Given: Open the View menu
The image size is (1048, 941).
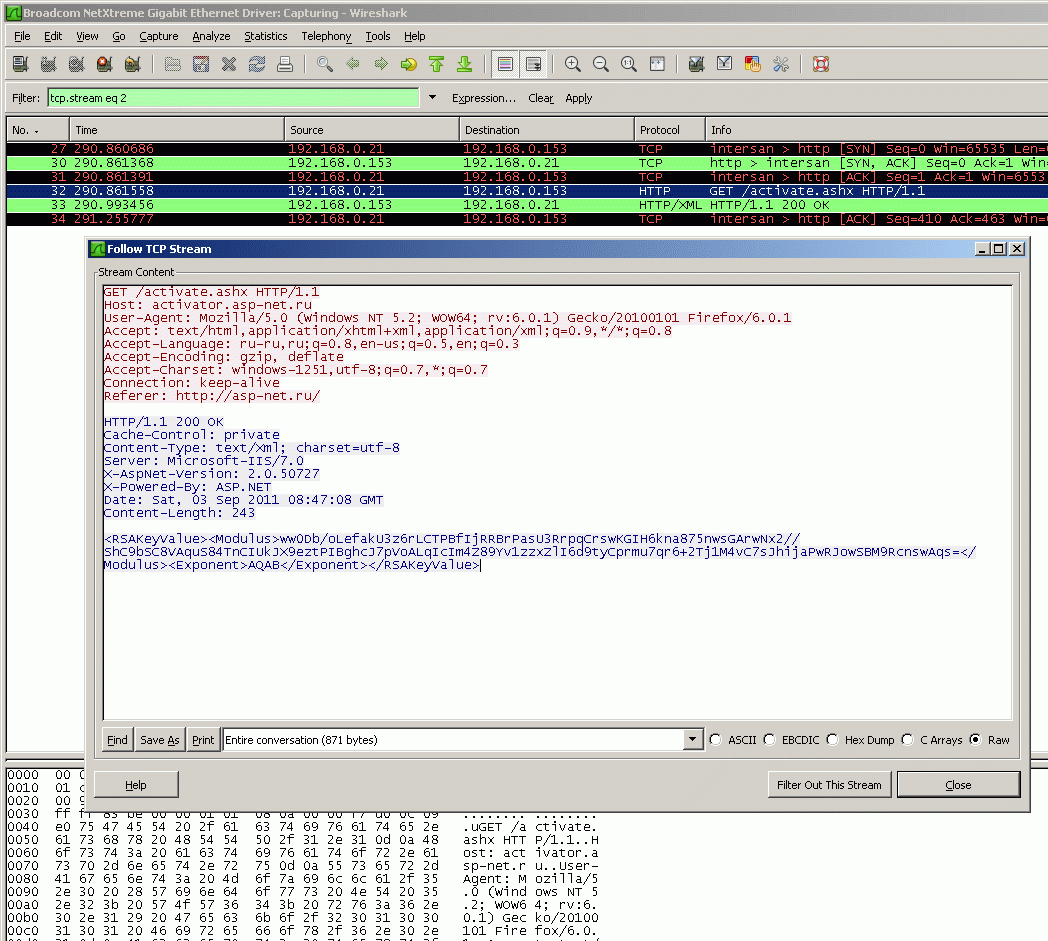Looking at the screenshot, I should pos(87,36).
